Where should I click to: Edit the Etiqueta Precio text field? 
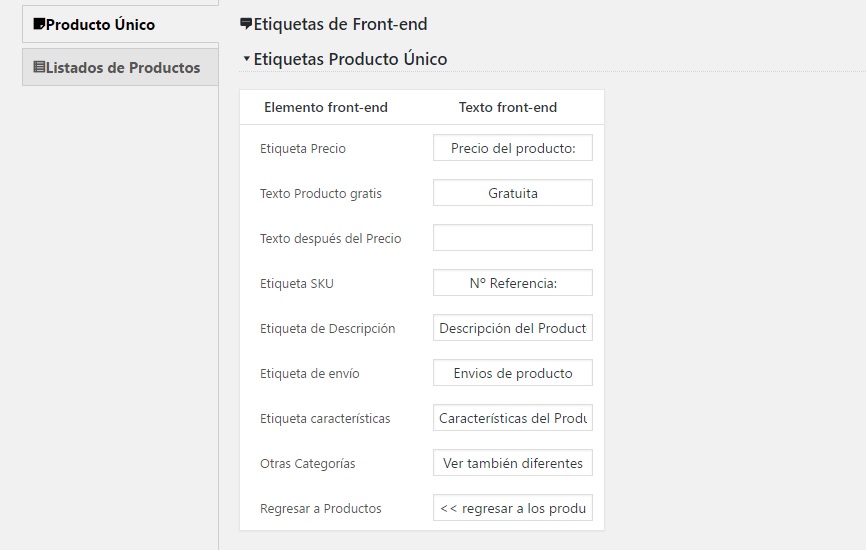(513, 148)
